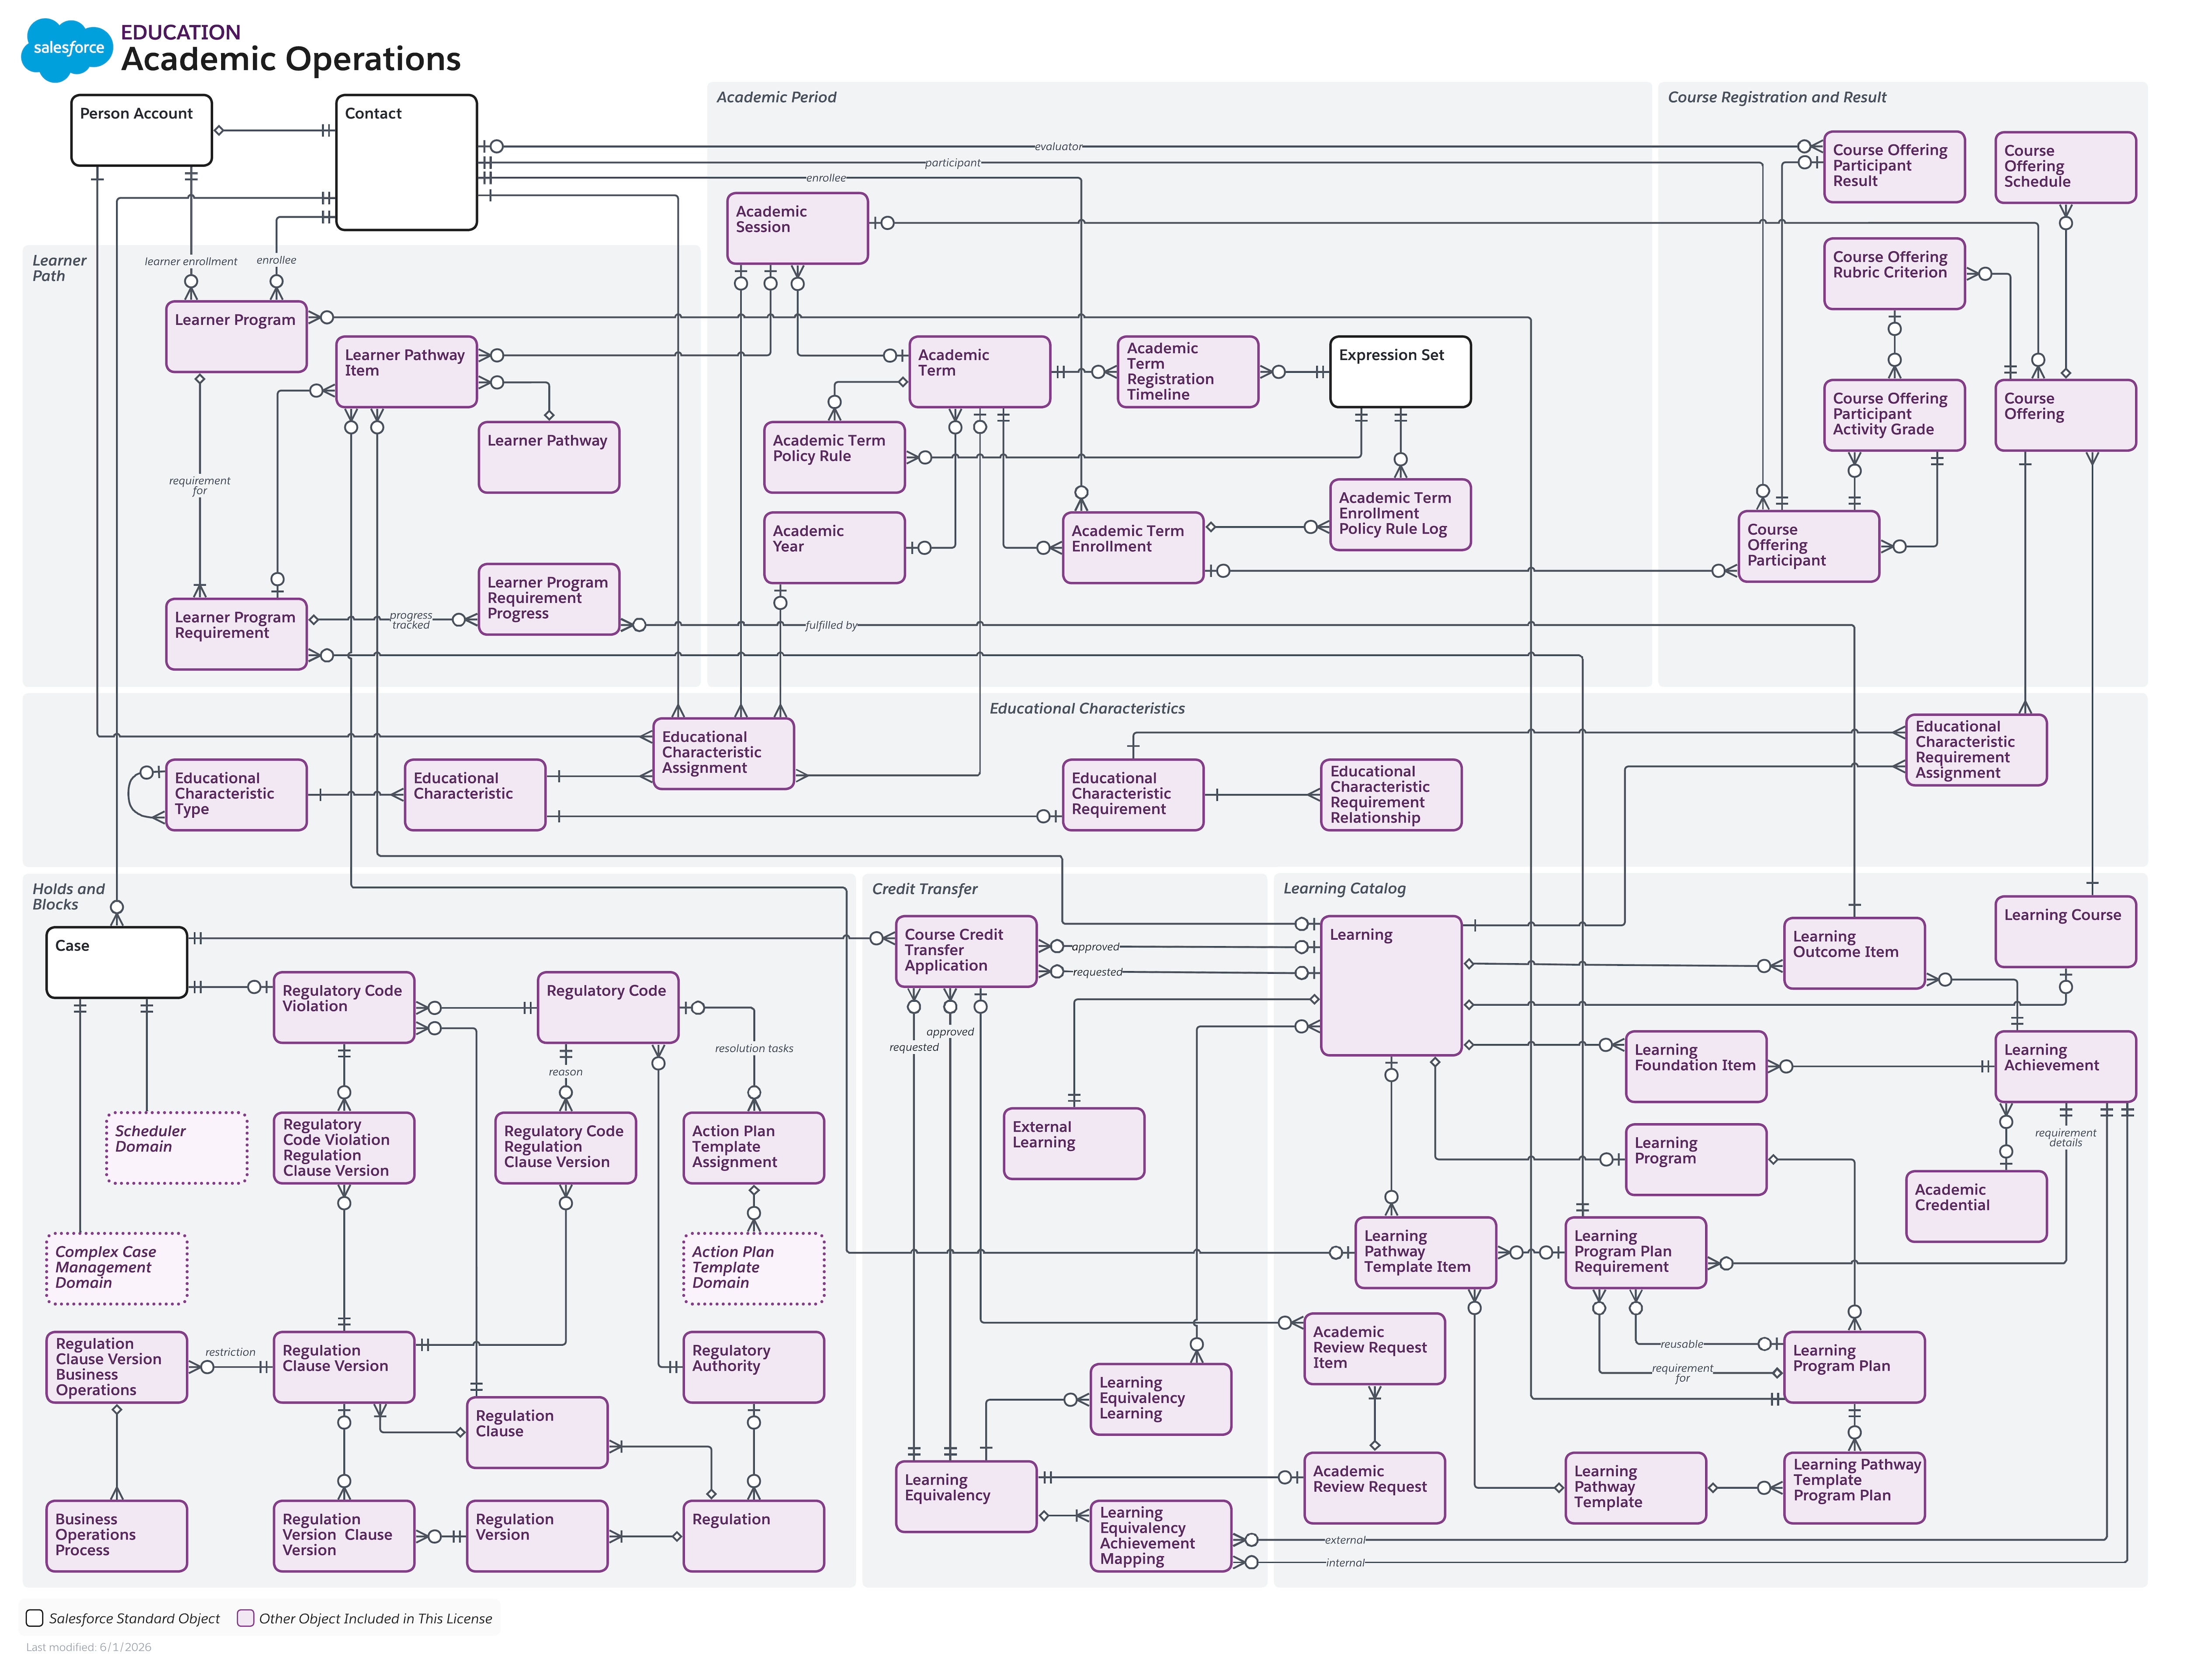
Task: Click the Academic Period section heading
Action: [776, 97]
